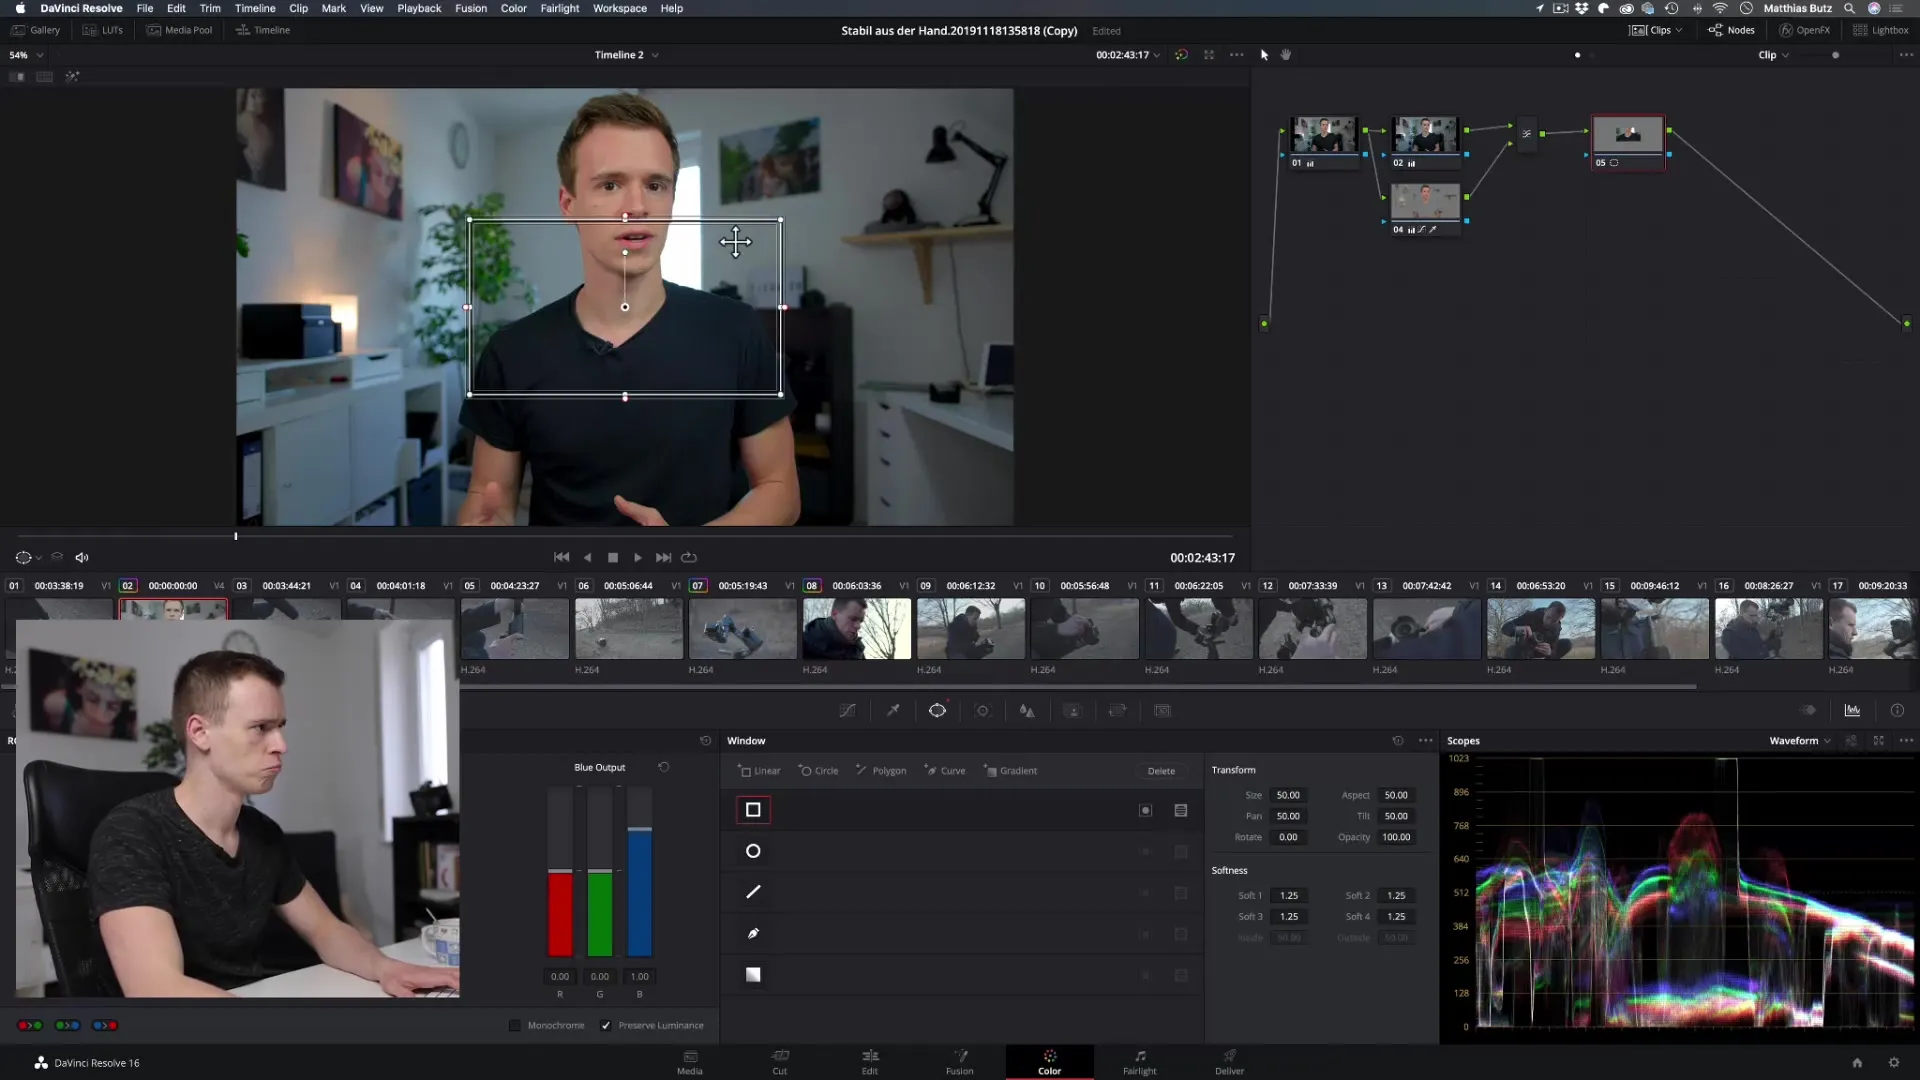Image resolution: width=1920 pixels, height=1080 pixels.
Task: Expand the Waveform scope type dropdown
Action: tap(1800, 741)
